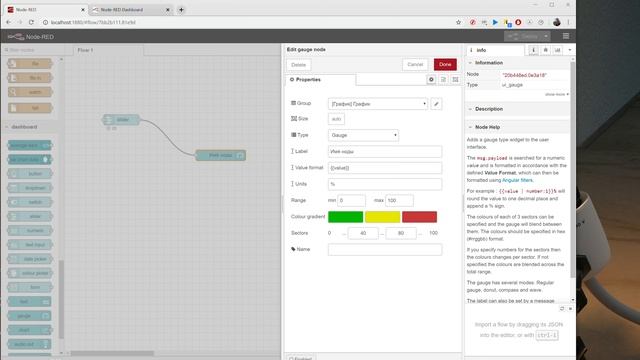This screenshot has width=640, height=360.
Task: Bookmark page with star icon
Action: (x=458, y=22)
